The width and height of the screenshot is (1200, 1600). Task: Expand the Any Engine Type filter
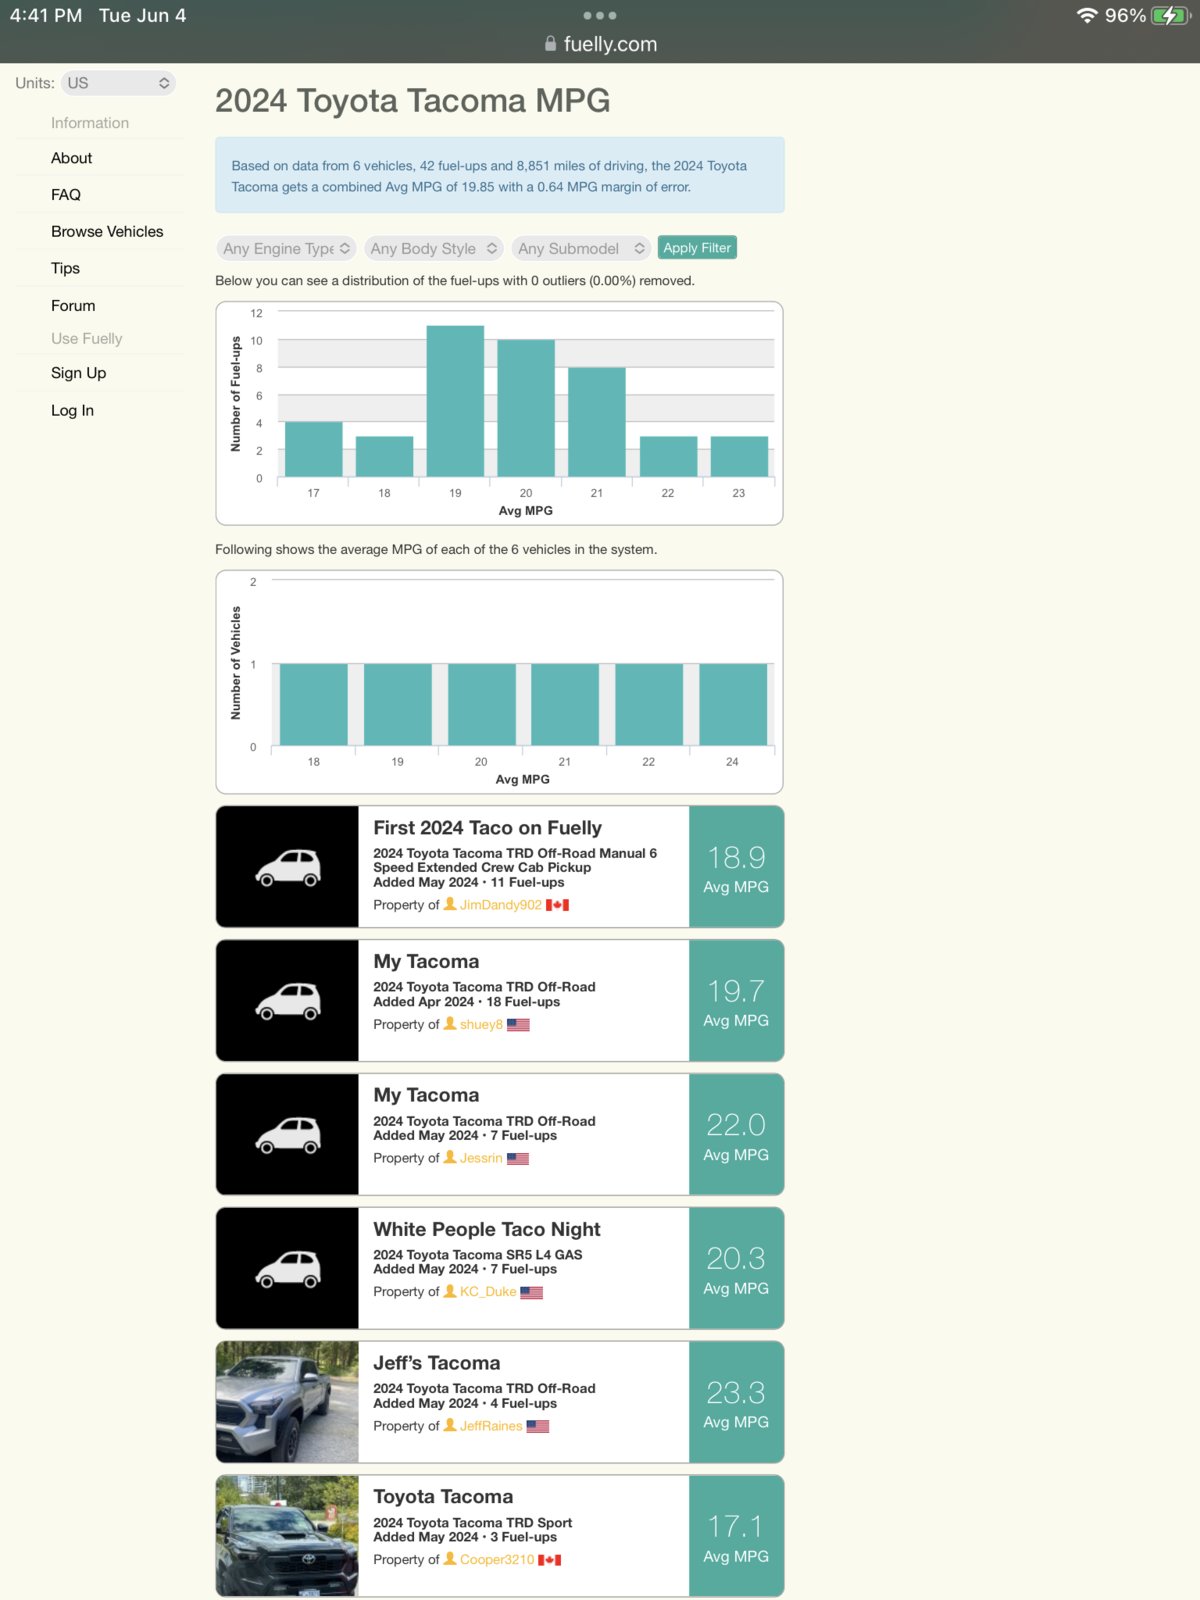coord(286,248)
